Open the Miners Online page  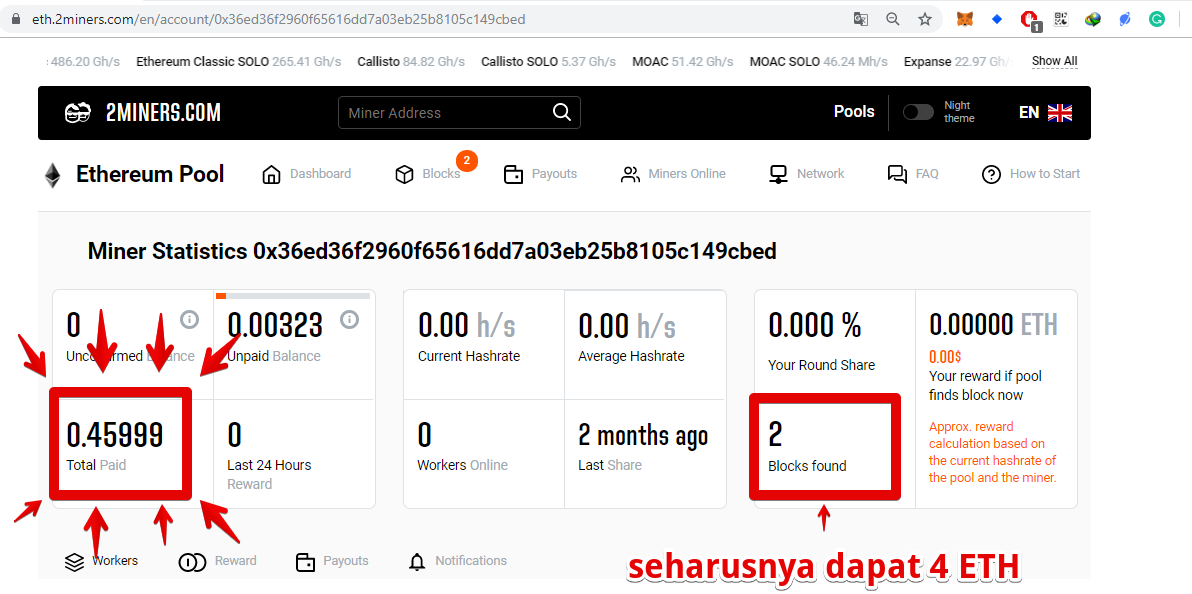pyautogui.click(x=673, y=174)
